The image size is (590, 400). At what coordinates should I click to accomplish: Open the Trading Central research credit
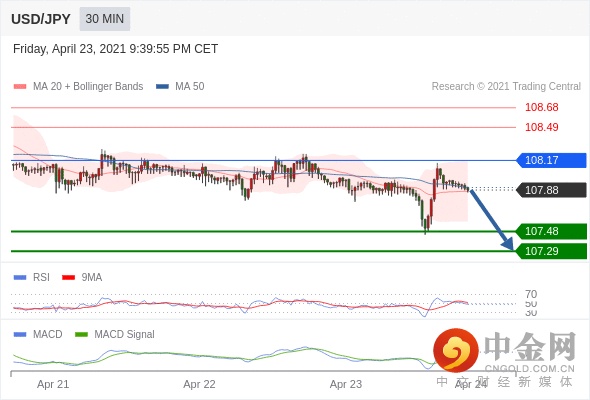click(506, 87)
